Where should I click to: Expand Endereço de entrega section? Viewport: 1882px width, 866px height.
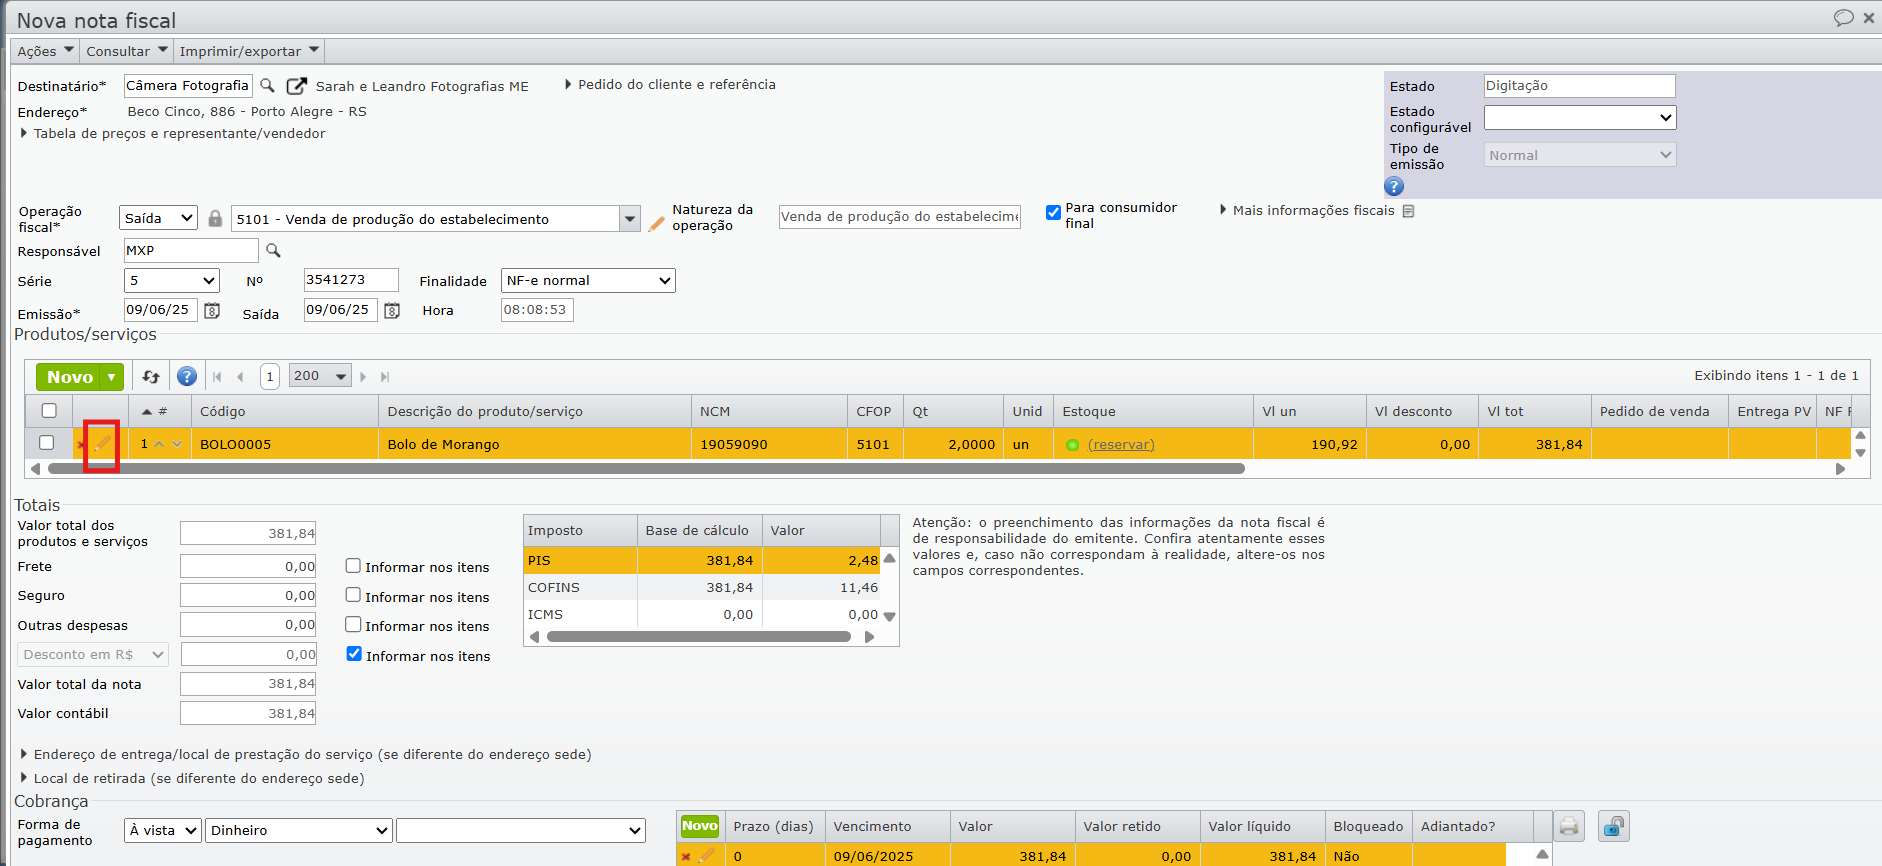pos(306,754)
